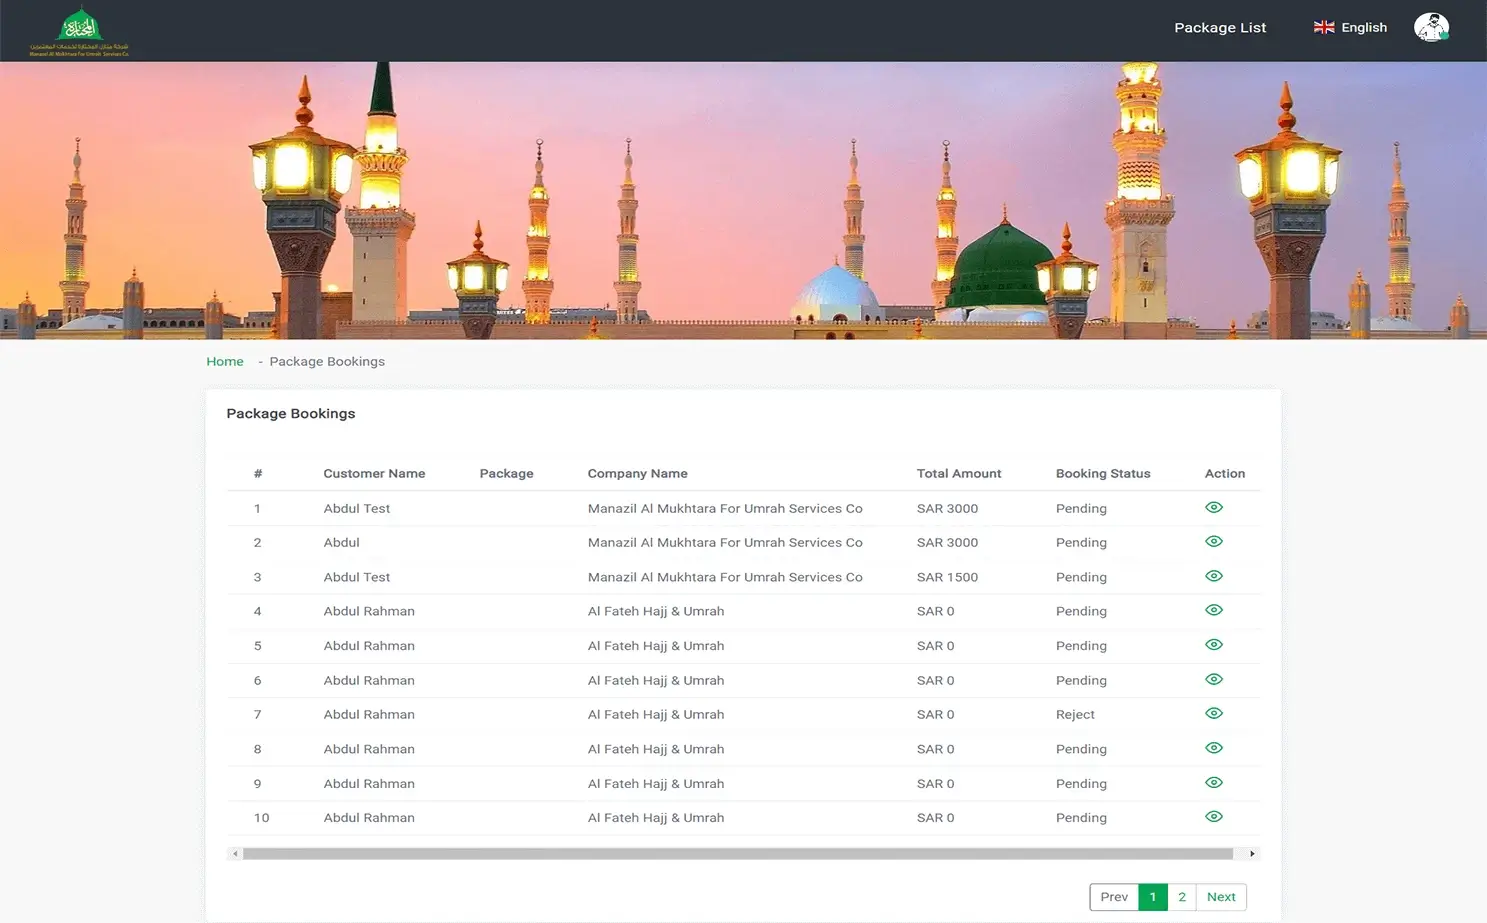
Task: Navigate to Home via the breadcrumb link
Action: click(x=224, y=361)
